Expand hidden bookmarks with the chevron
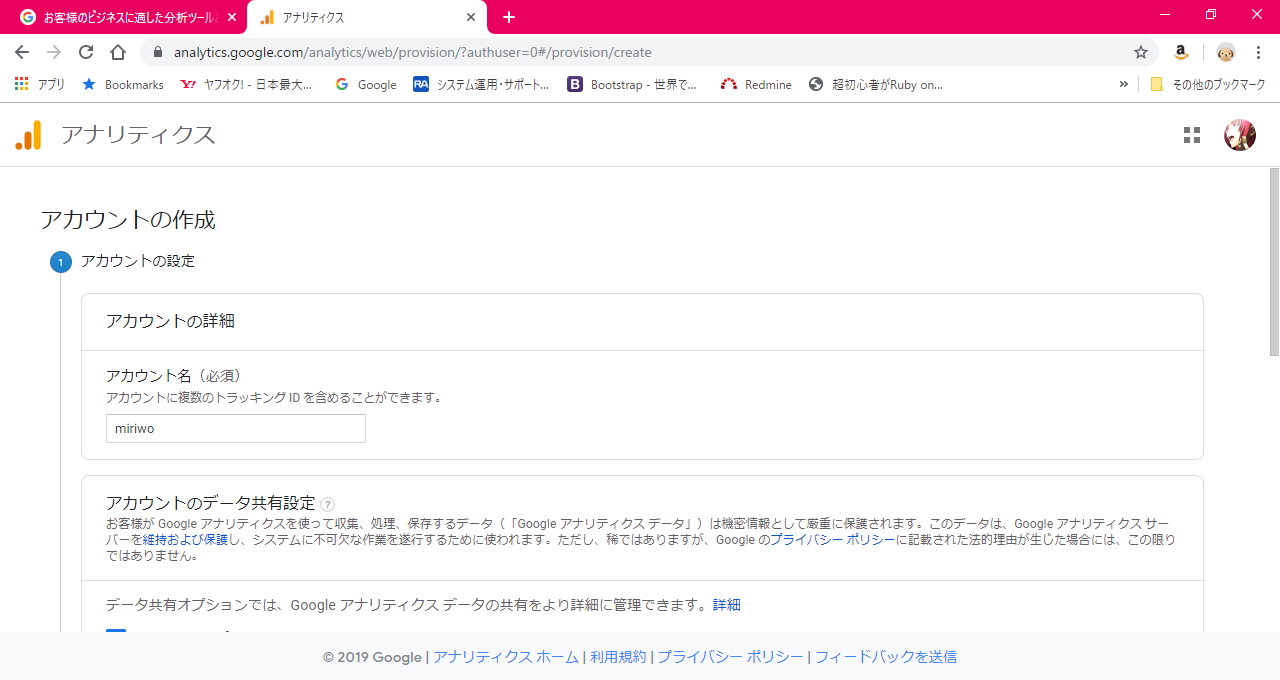 coord(1123,84)
